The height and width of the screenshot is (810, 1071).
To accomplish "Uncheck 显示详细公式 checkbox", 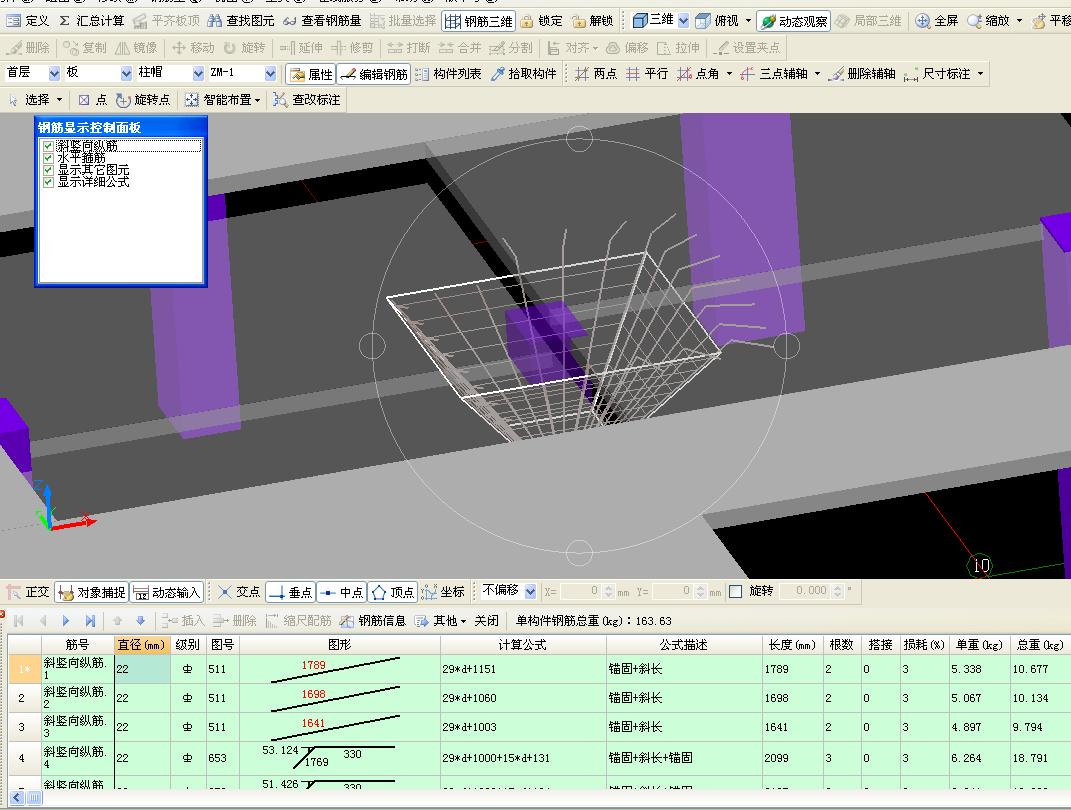I will [48, 182].
